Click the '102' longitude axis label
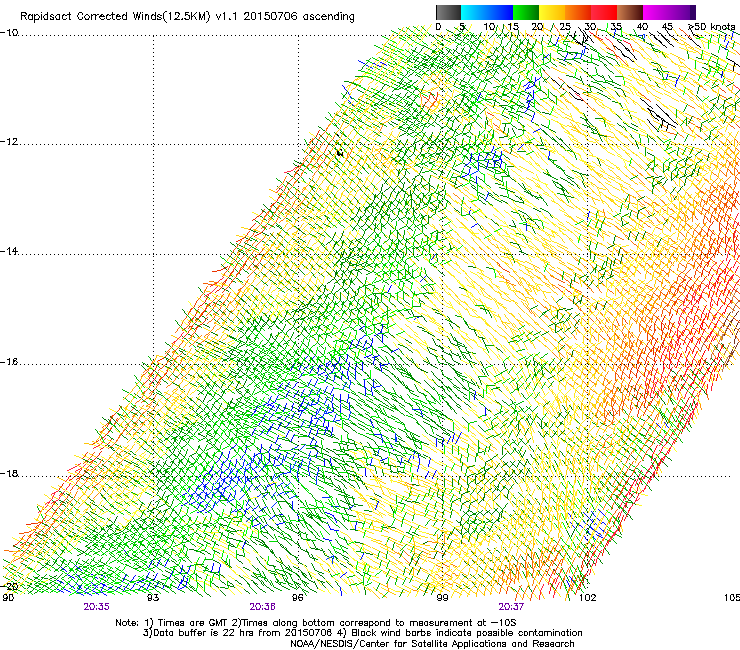 pos(588,598)
